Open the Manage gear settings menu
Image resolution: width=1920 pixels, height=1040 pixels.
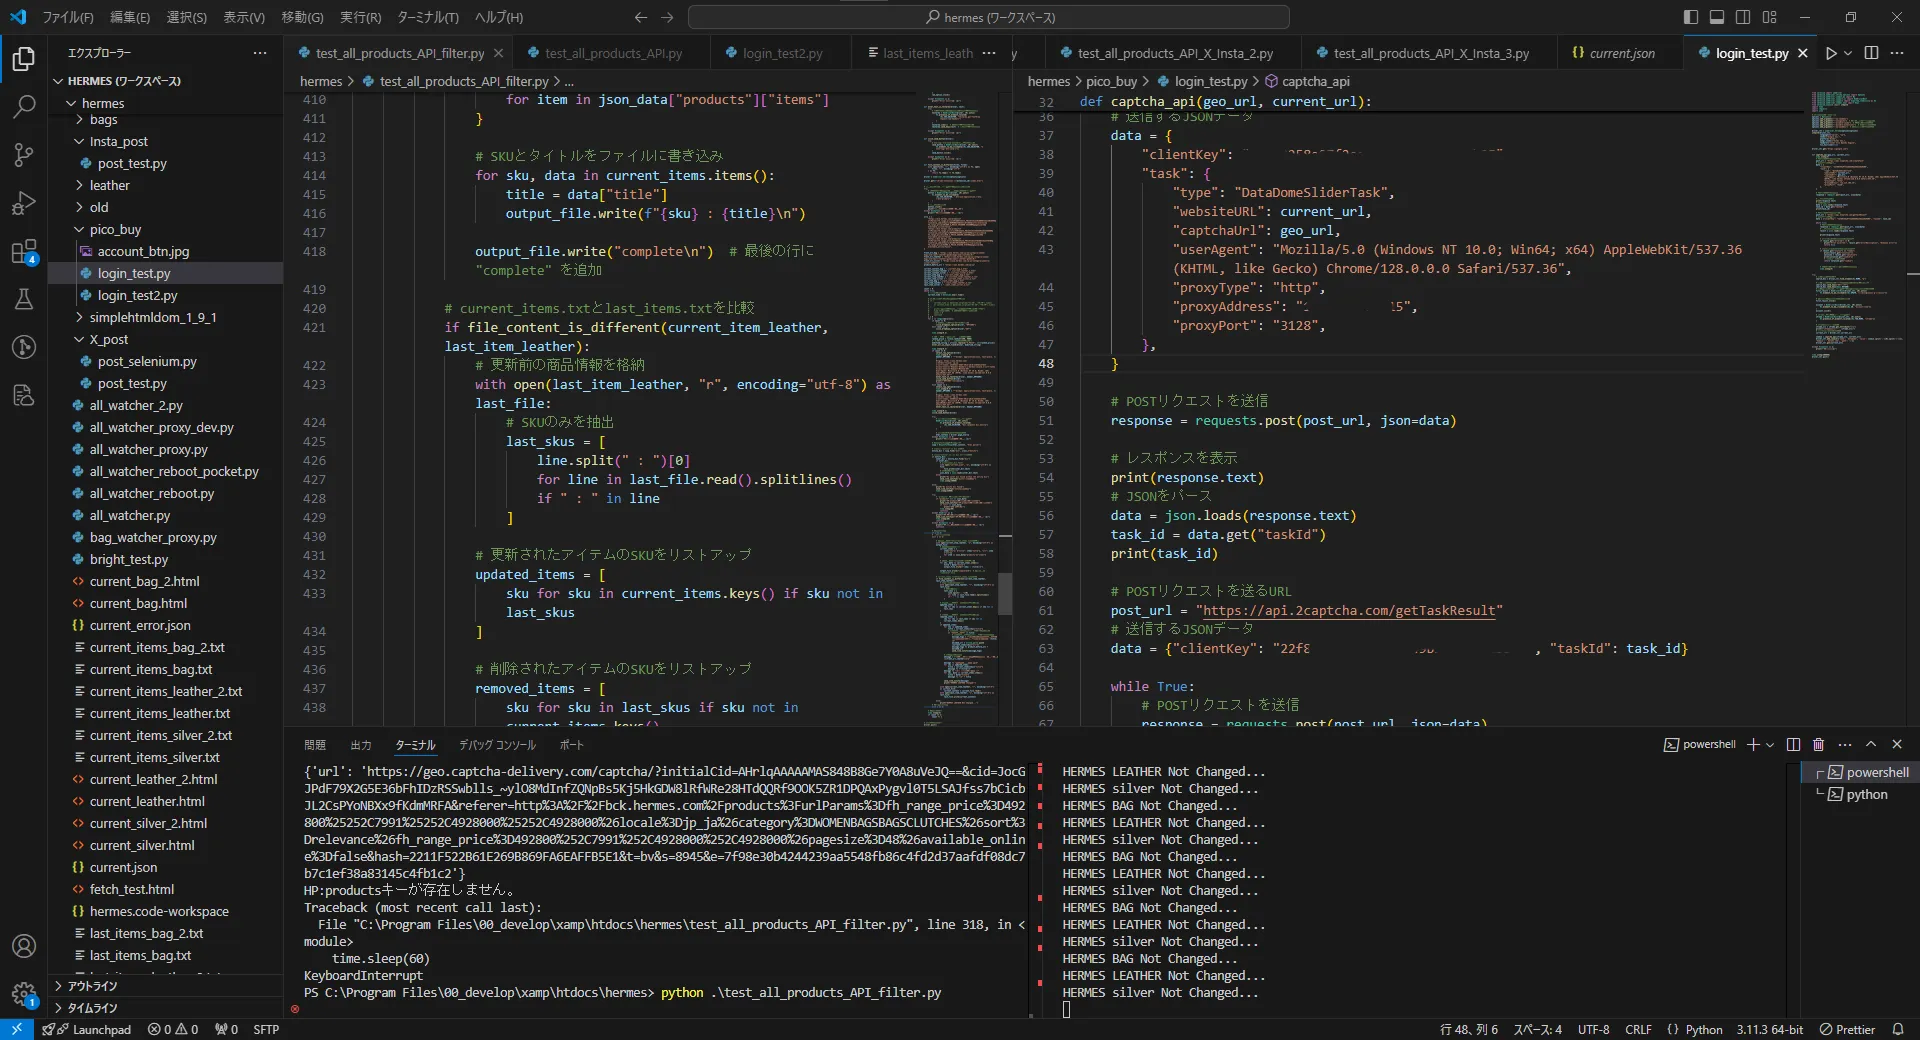pos(24,994)
